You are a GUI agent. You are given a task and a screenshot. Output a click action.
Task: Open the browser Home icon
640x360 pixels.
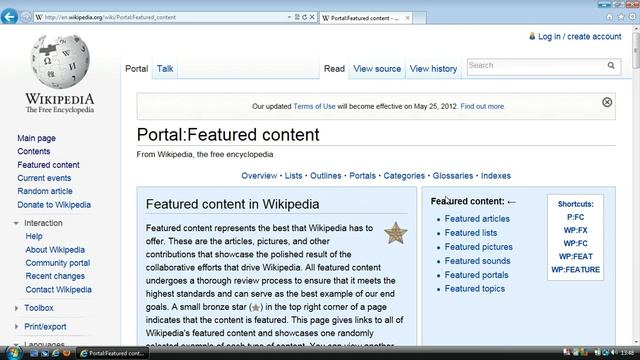[x=609, y=17]
